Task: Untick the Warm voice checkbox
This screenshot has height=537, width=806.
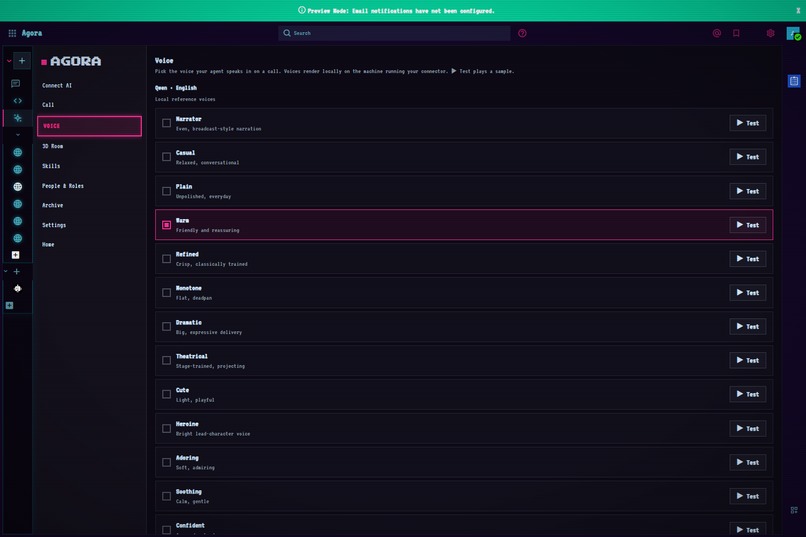Action: click(166, 225)
